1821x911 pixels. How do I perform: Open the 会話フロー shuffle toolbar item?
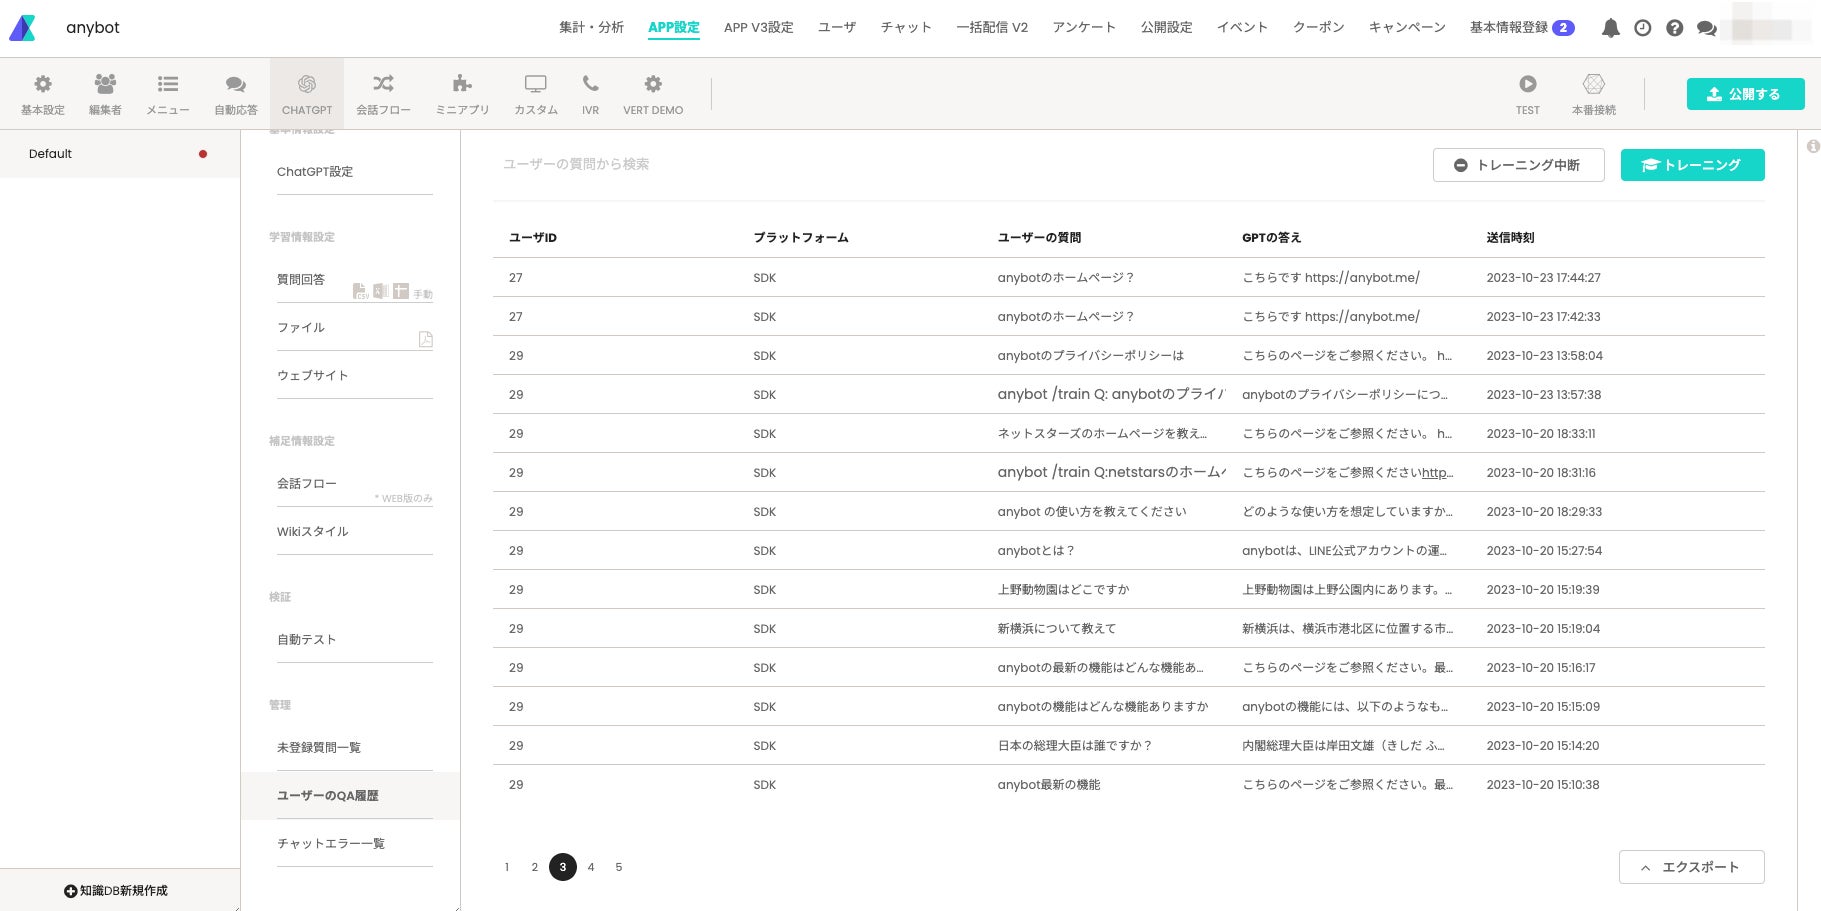tap(383, 94)
